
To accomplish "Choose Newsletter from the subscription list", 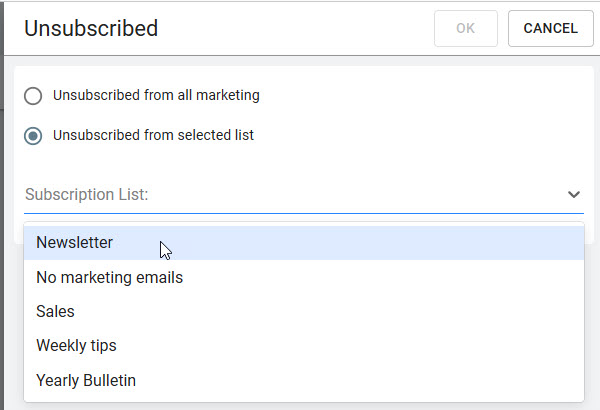I will [x=75, y=243].
